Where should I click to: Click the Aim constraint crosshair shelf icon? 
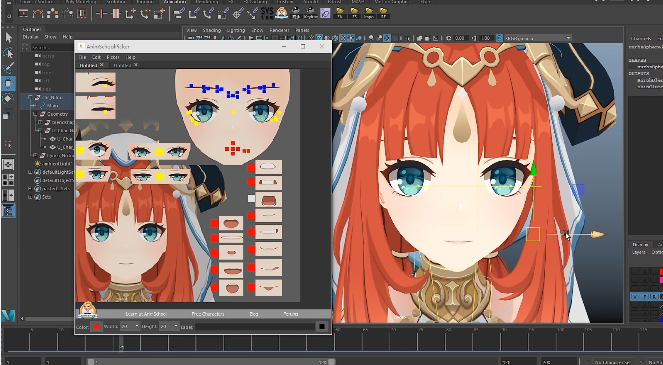[x=238, y=13]
